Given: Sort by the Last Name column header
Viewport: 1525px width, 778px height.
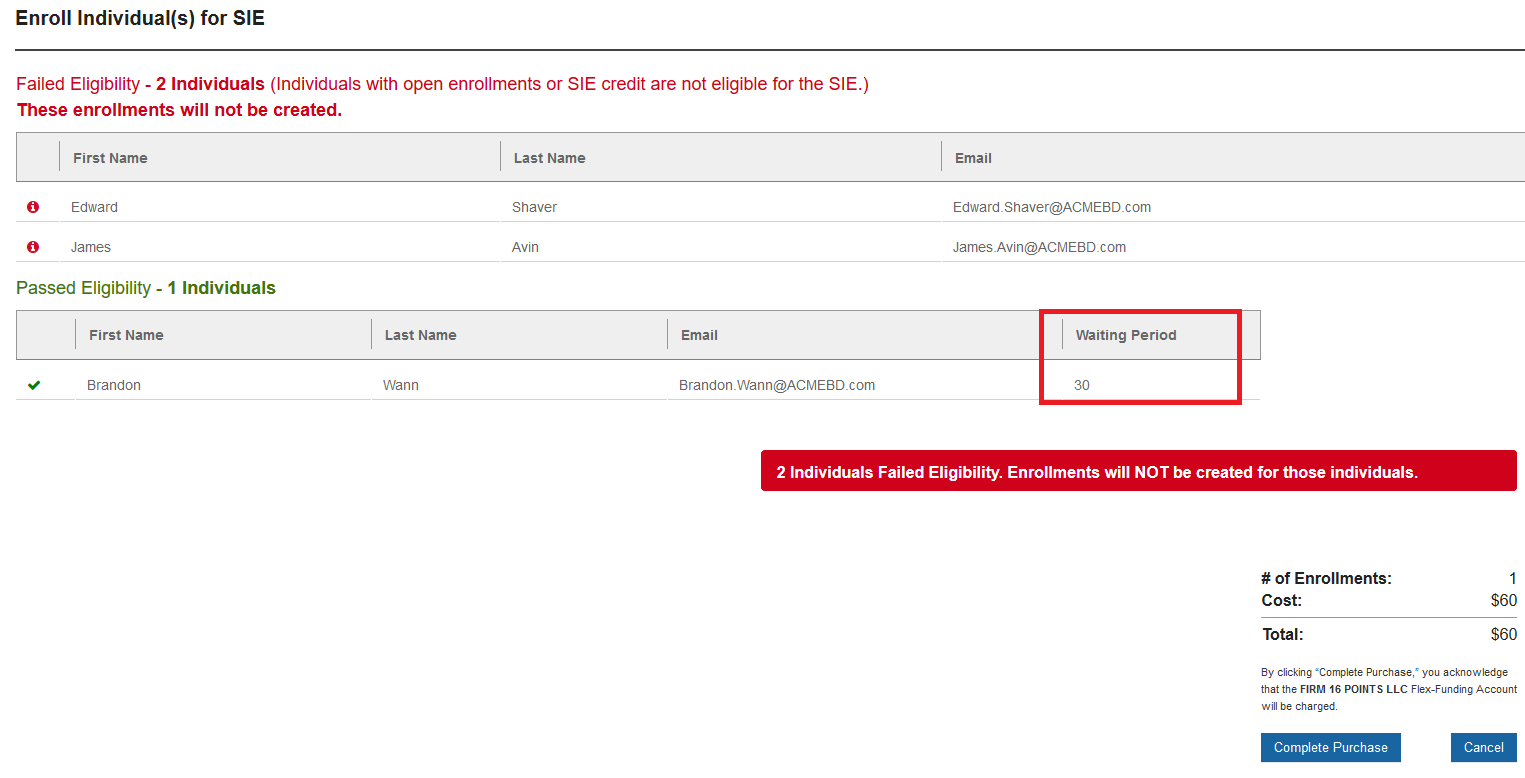Looking at the screenshot, I should pos(549,157).
